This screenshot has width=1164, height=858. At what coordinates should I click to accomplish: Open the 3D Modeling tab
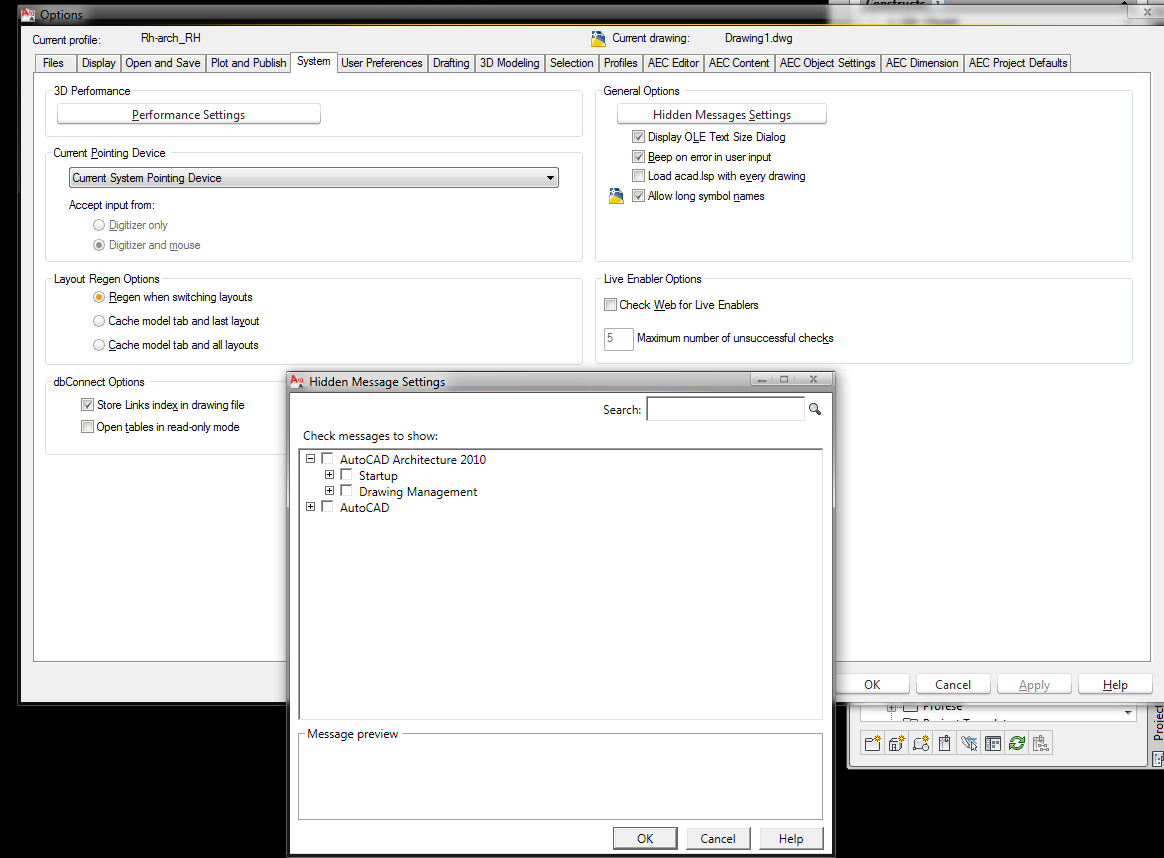[509, 63]
